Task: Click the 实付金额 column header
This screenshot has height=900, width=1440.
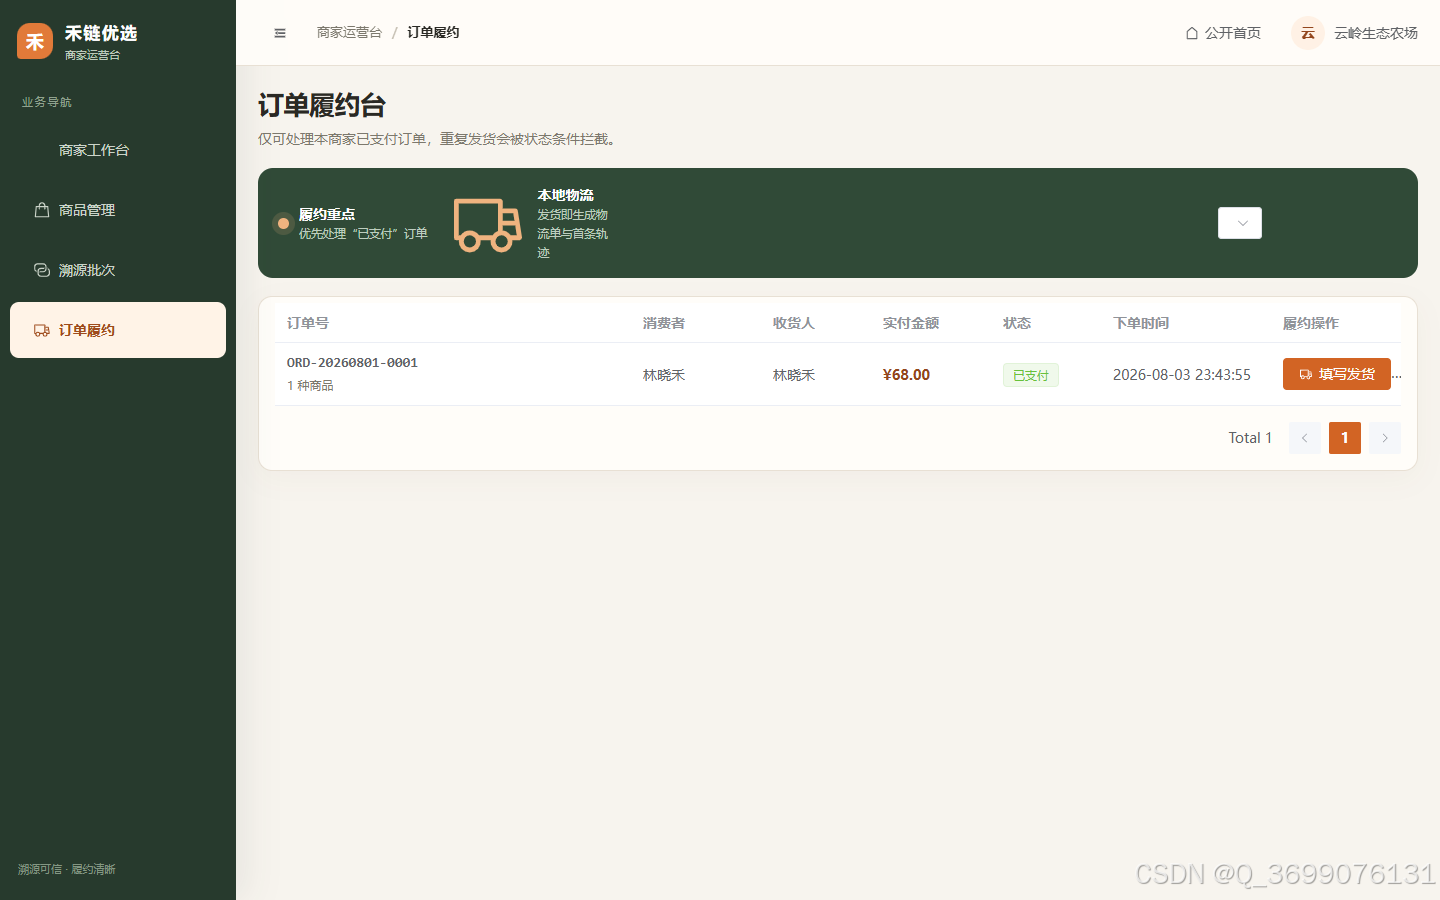Action: click(911, 323)
